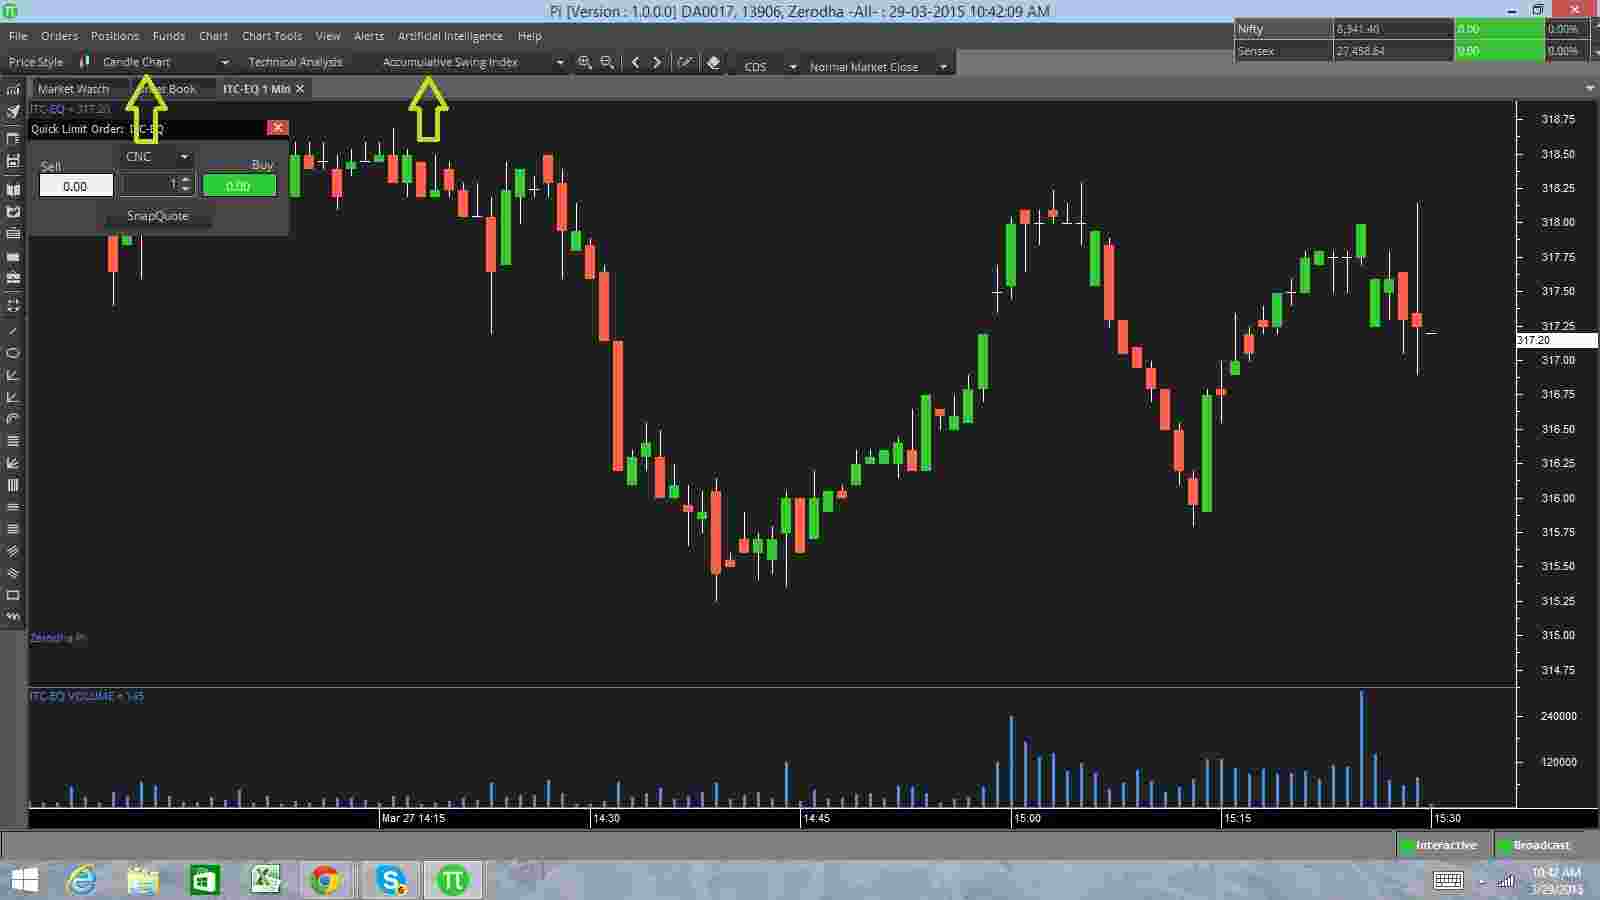Switch to the Market Watch tab

point(73,89)
